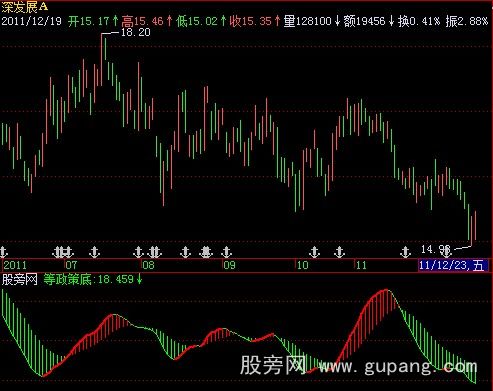Click the 股旁网 label above indicator panel
493x391 pixels.
19,279
